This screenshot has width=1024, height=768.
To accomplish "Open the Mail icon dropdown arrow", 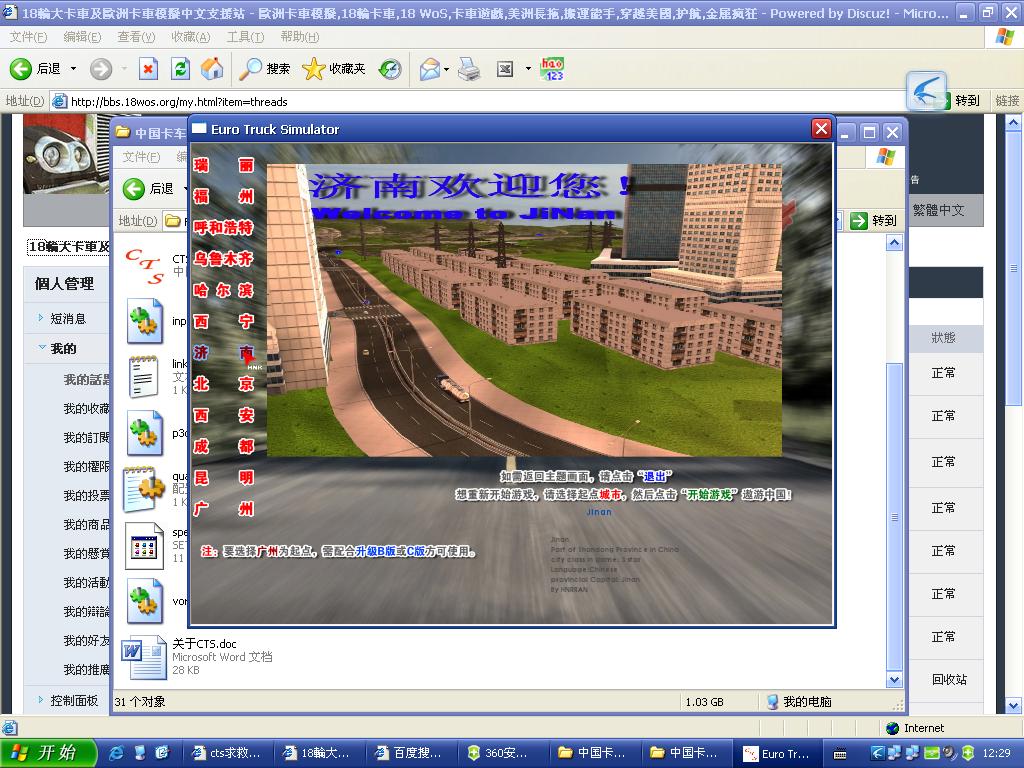I will 446,69.
